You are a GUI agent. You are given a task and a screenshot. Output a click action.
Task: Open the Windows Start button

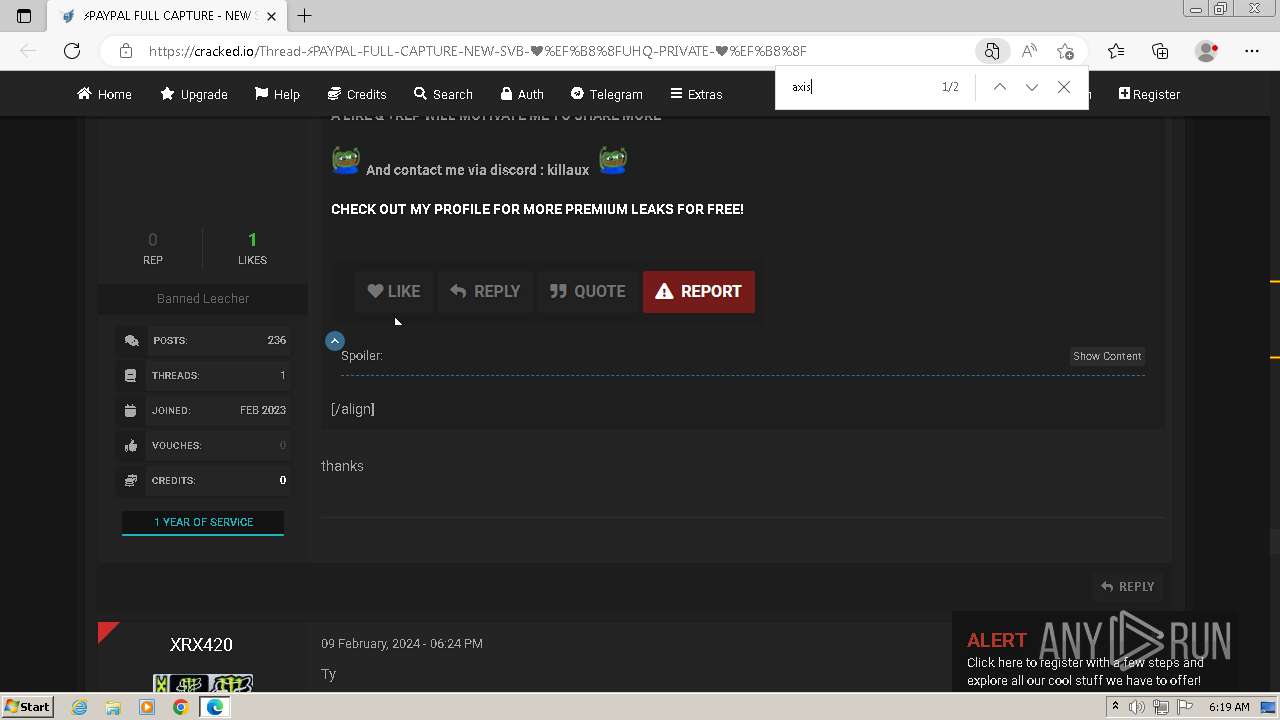pos(27,707)
